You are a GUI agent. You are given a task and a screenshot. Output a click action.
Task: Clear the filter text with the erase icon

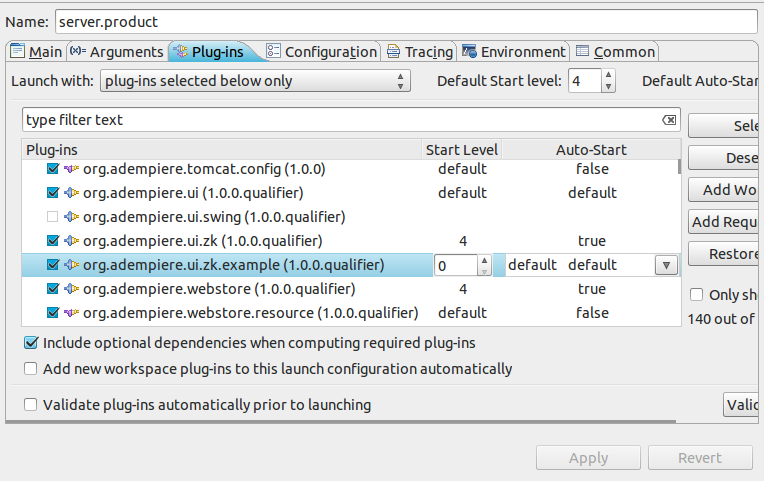pyautogui.click(x=669, y=120)
